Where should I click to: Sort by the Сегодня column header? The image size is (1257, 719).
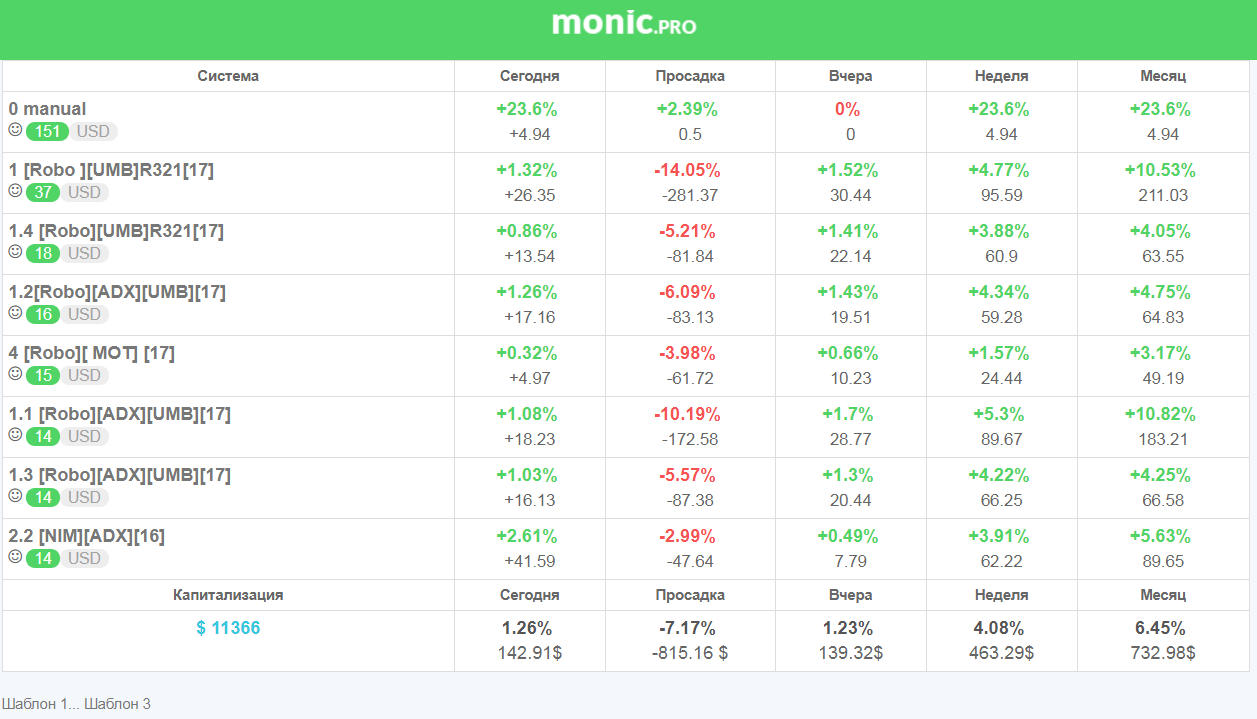(x=530, y=76)
